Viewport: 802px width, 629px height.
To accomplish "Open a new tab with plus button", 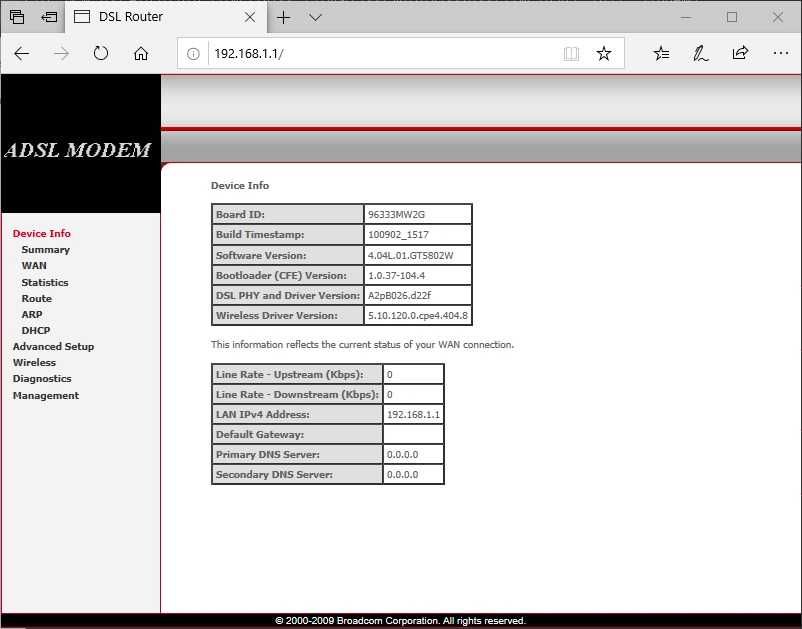I will click(283, 17).
